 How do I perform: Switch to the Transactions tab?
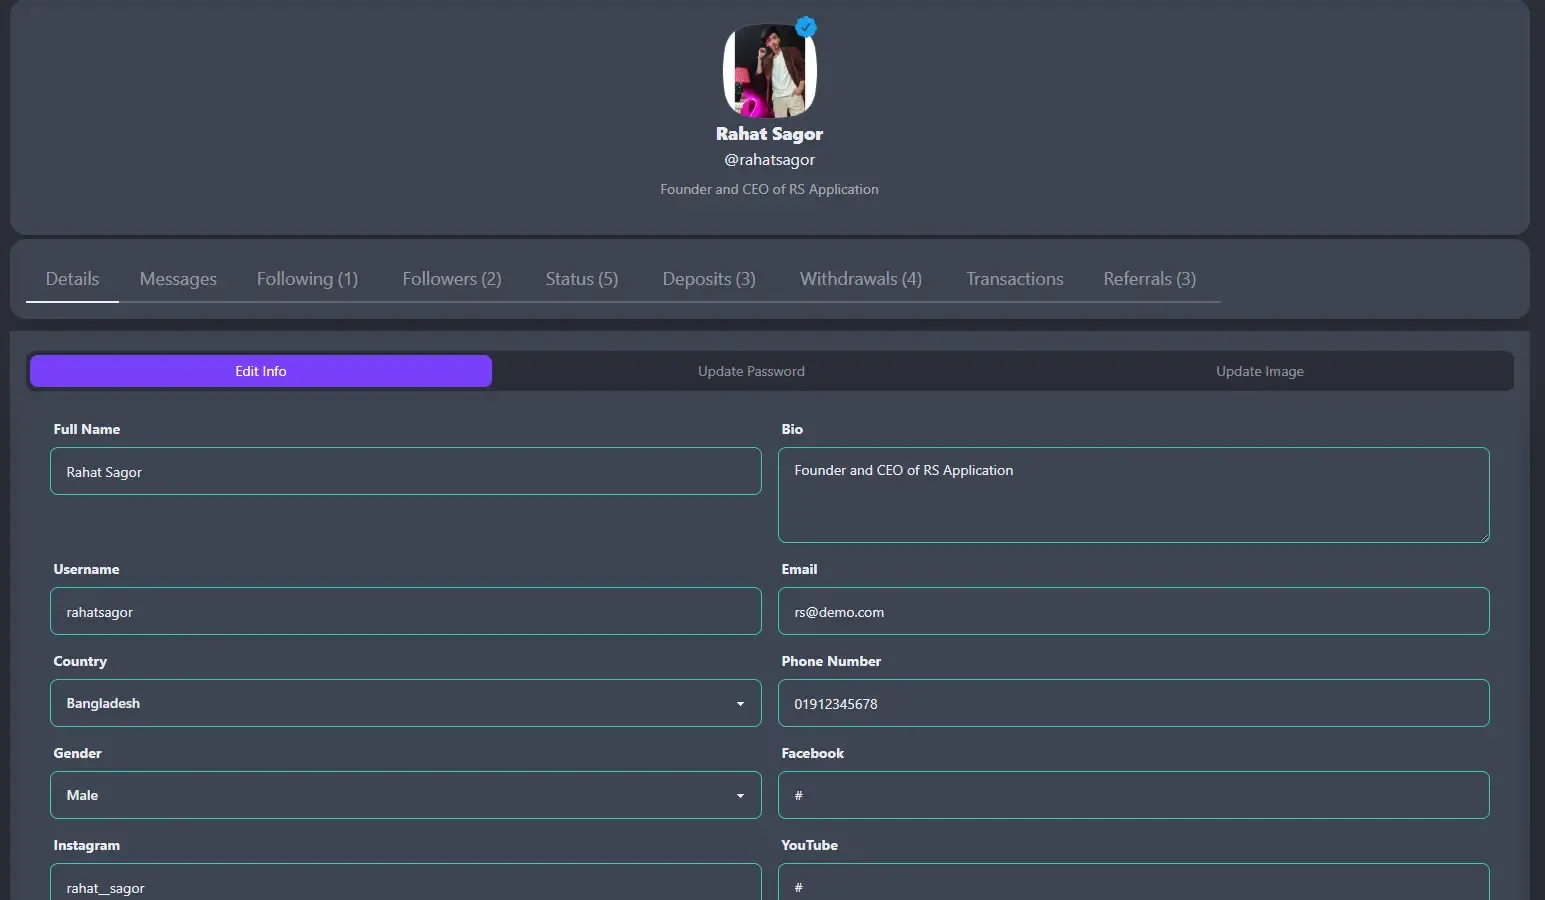(1014, 279)
